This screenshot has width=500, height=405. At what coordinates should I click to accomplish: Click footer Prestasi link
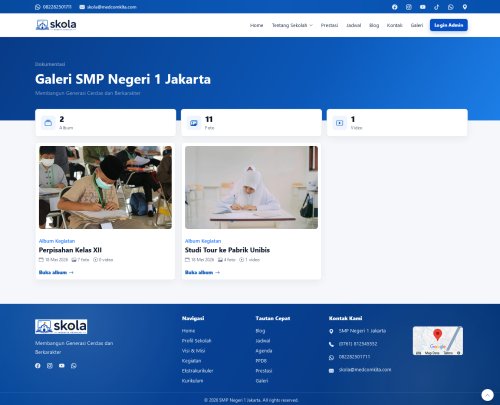(x=264, y=371)
